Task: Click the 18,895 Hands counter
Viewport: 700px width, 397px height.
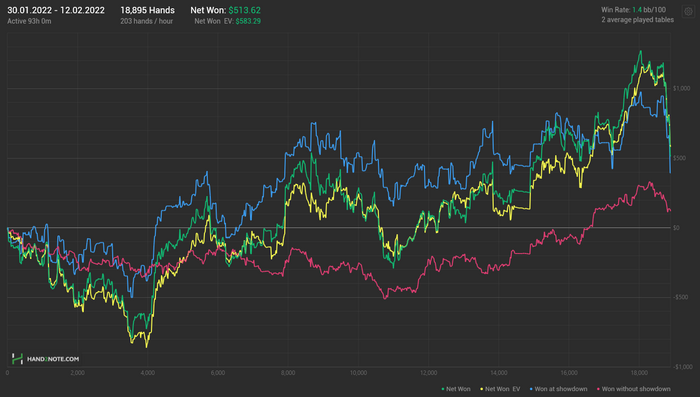Action: (x=147, y=10)
